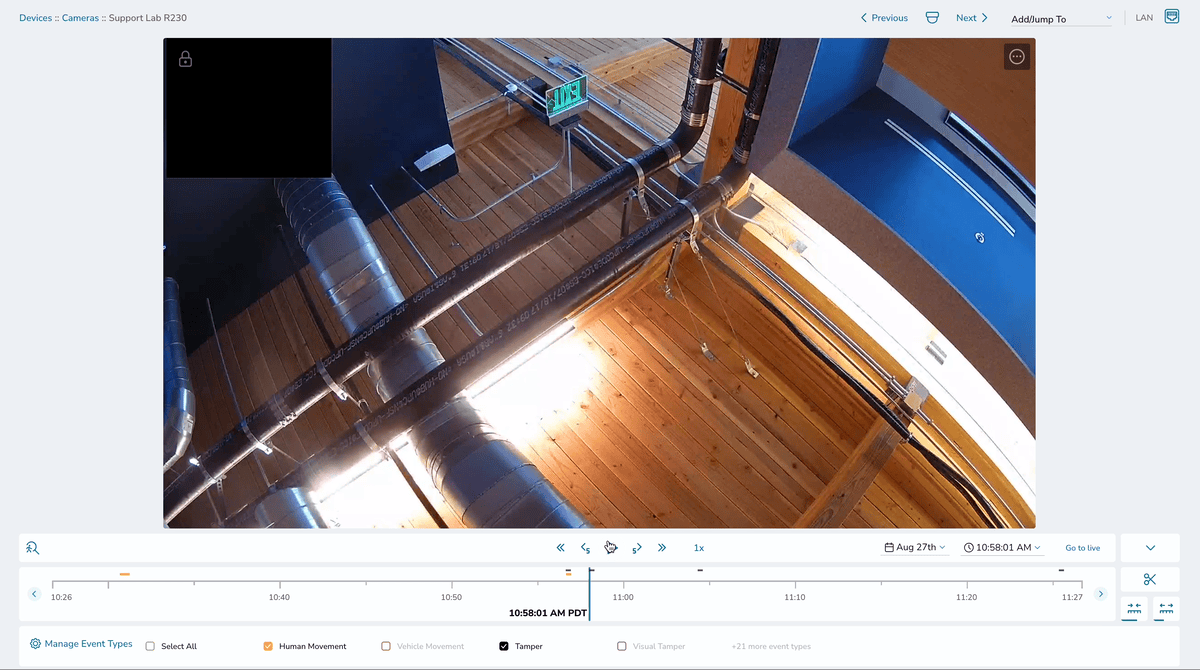Click the camera video feed
The image size is (1200, 670).
[x=599, y=283]
